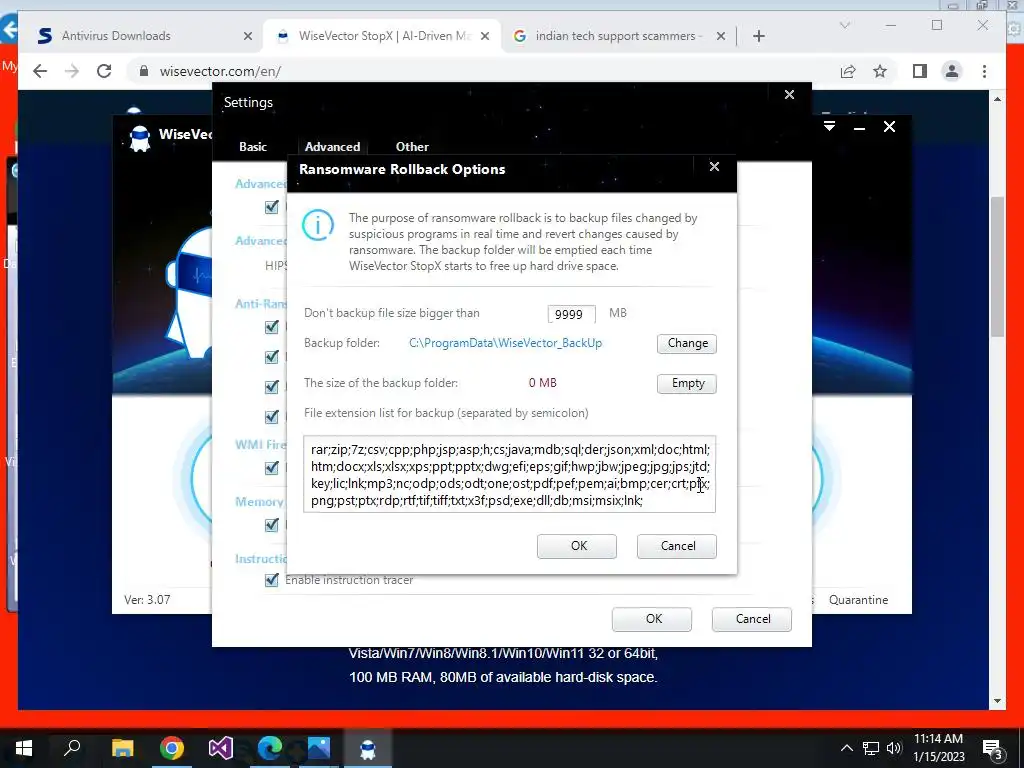Viewport: 1024px width, 768px height.
Task: Switch to the Other settings tab
Action: [x=412, y=147]
